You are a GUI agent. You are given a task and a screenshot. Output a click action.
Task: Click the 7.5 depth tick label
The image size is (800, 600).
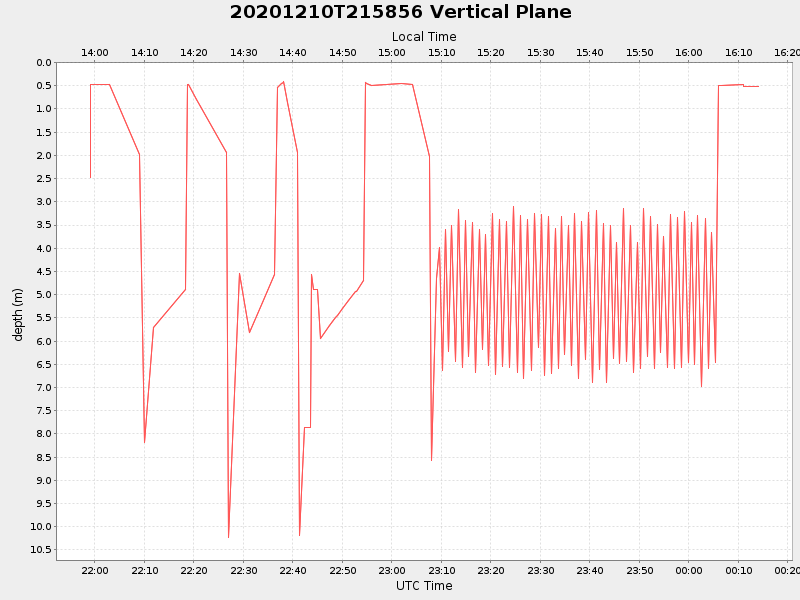pyautogui.click(x=44, y=411)
